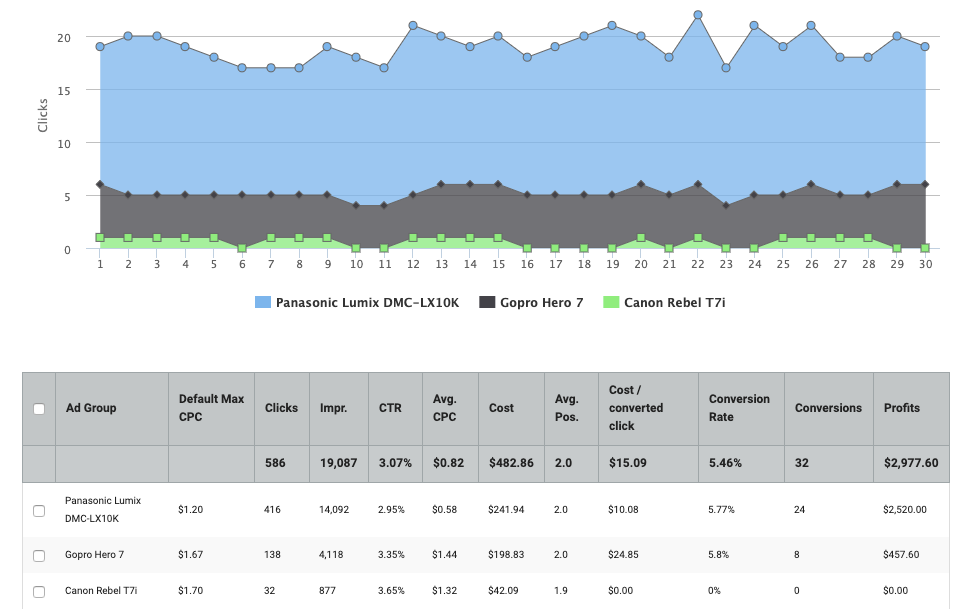The height and width of the screenshot is (609, 960).
Task: Sort by the Cost column header
Action: tap(501, 408)
